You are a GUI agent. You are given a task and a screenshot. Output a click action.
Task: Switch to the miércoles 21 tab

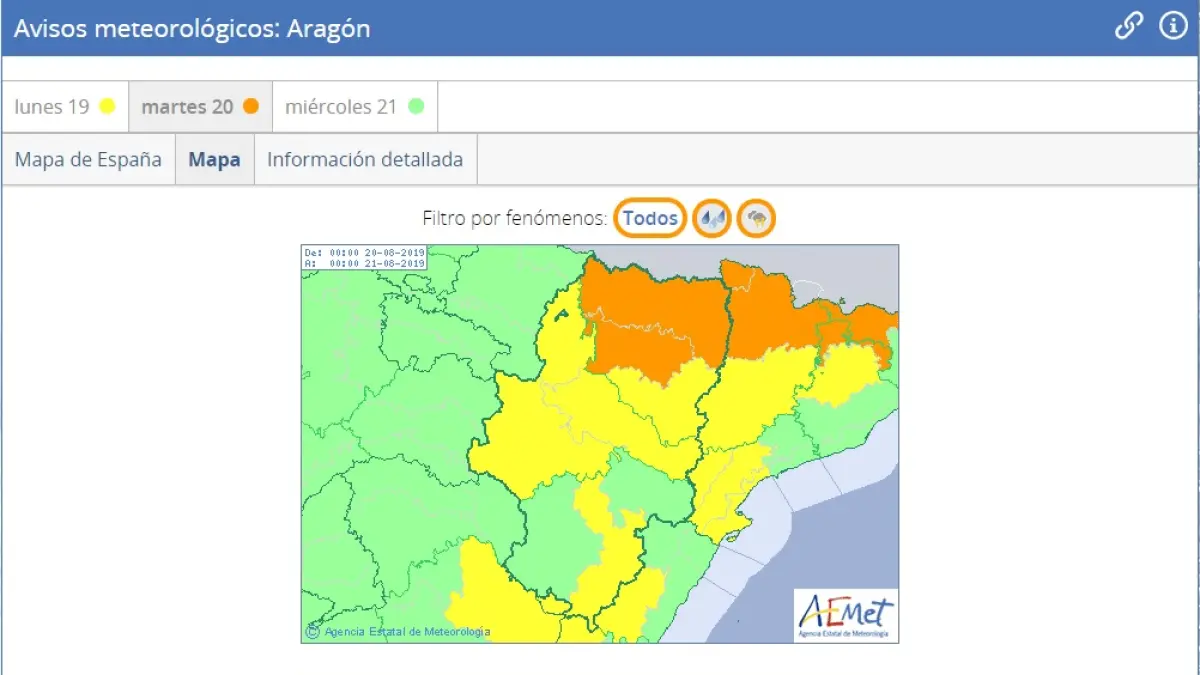(x=354, y=107)
